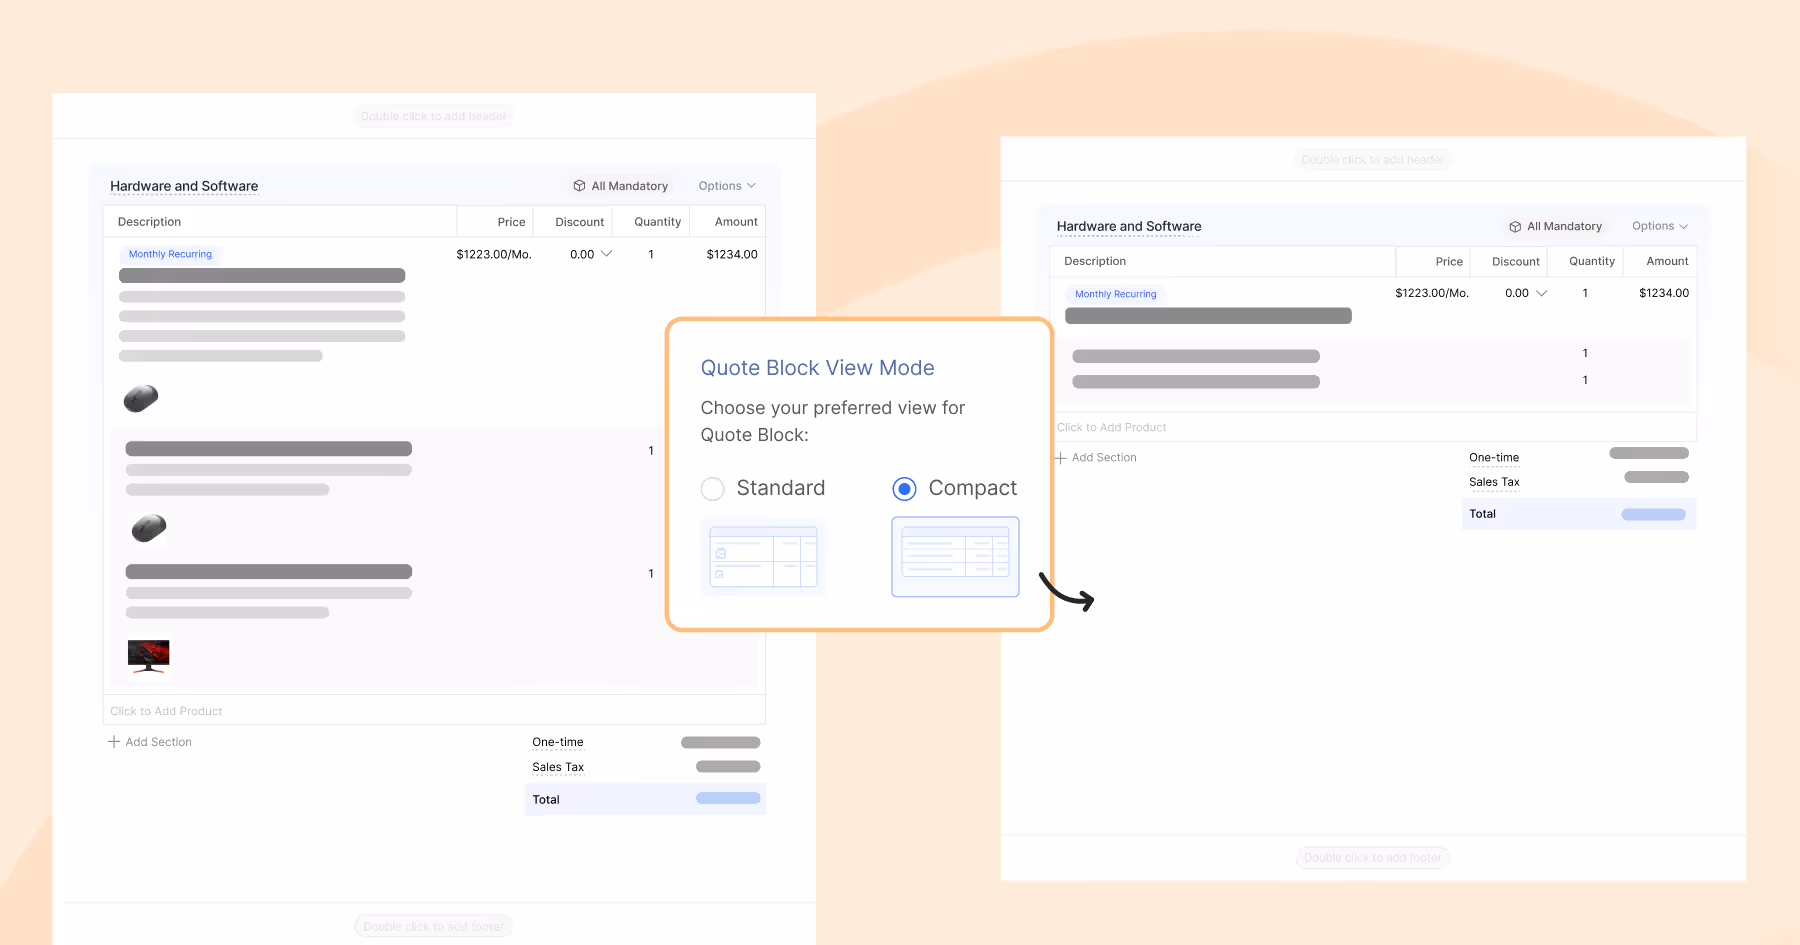
Task: Select the Compact radio button
Action: click(x=904, y=488)
